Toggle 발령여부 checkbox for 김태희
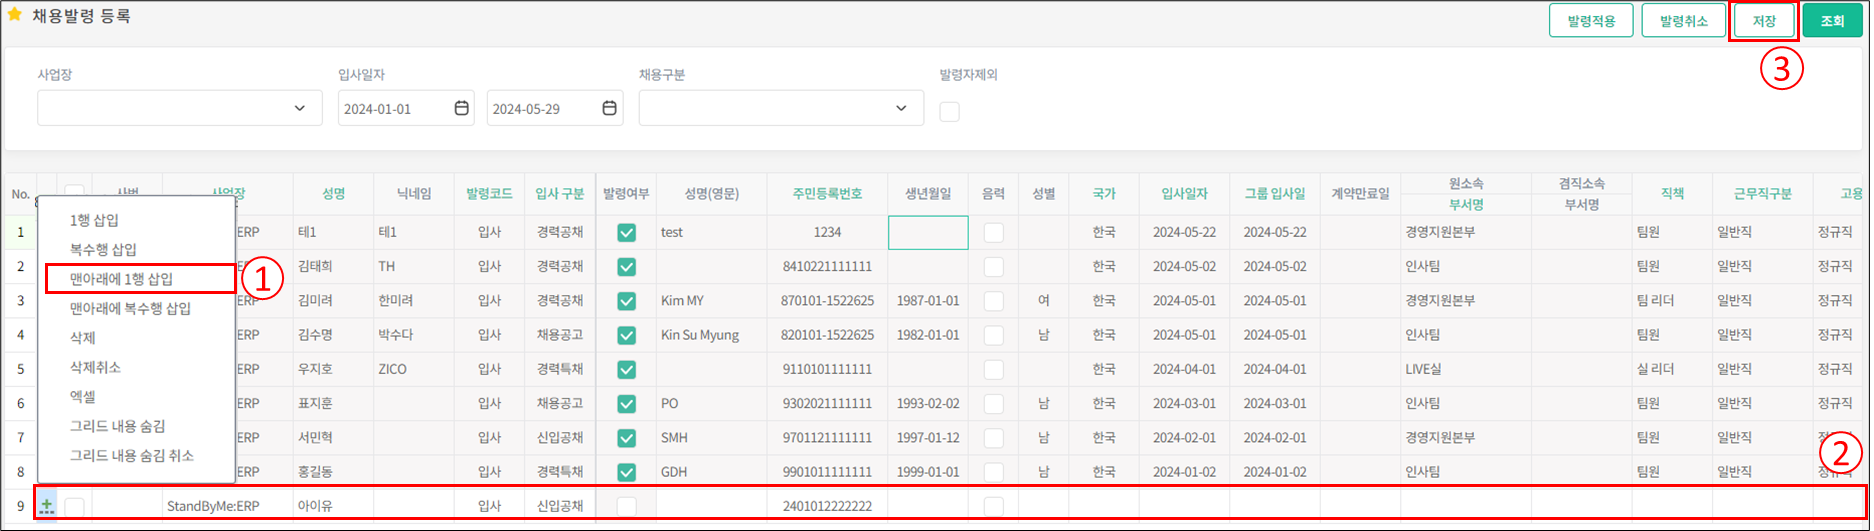 click(x=626, y=267)
